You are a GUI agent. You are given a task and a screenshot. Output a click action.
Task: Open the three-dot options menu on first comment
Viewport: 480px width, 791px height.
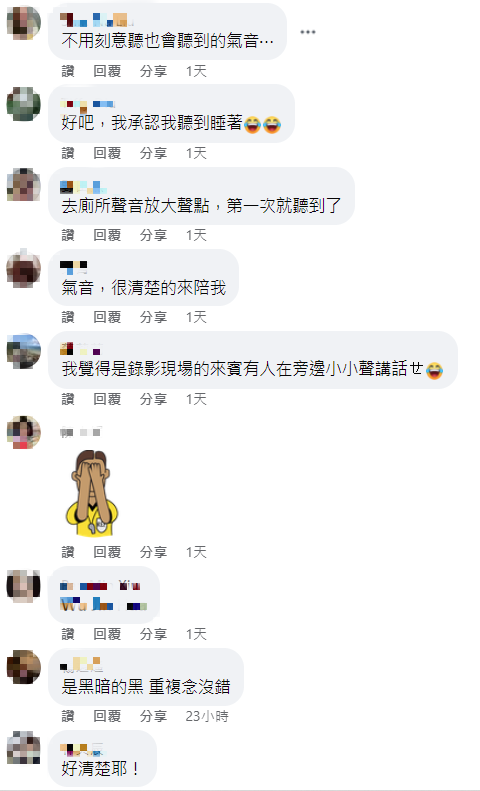(308, 32)
